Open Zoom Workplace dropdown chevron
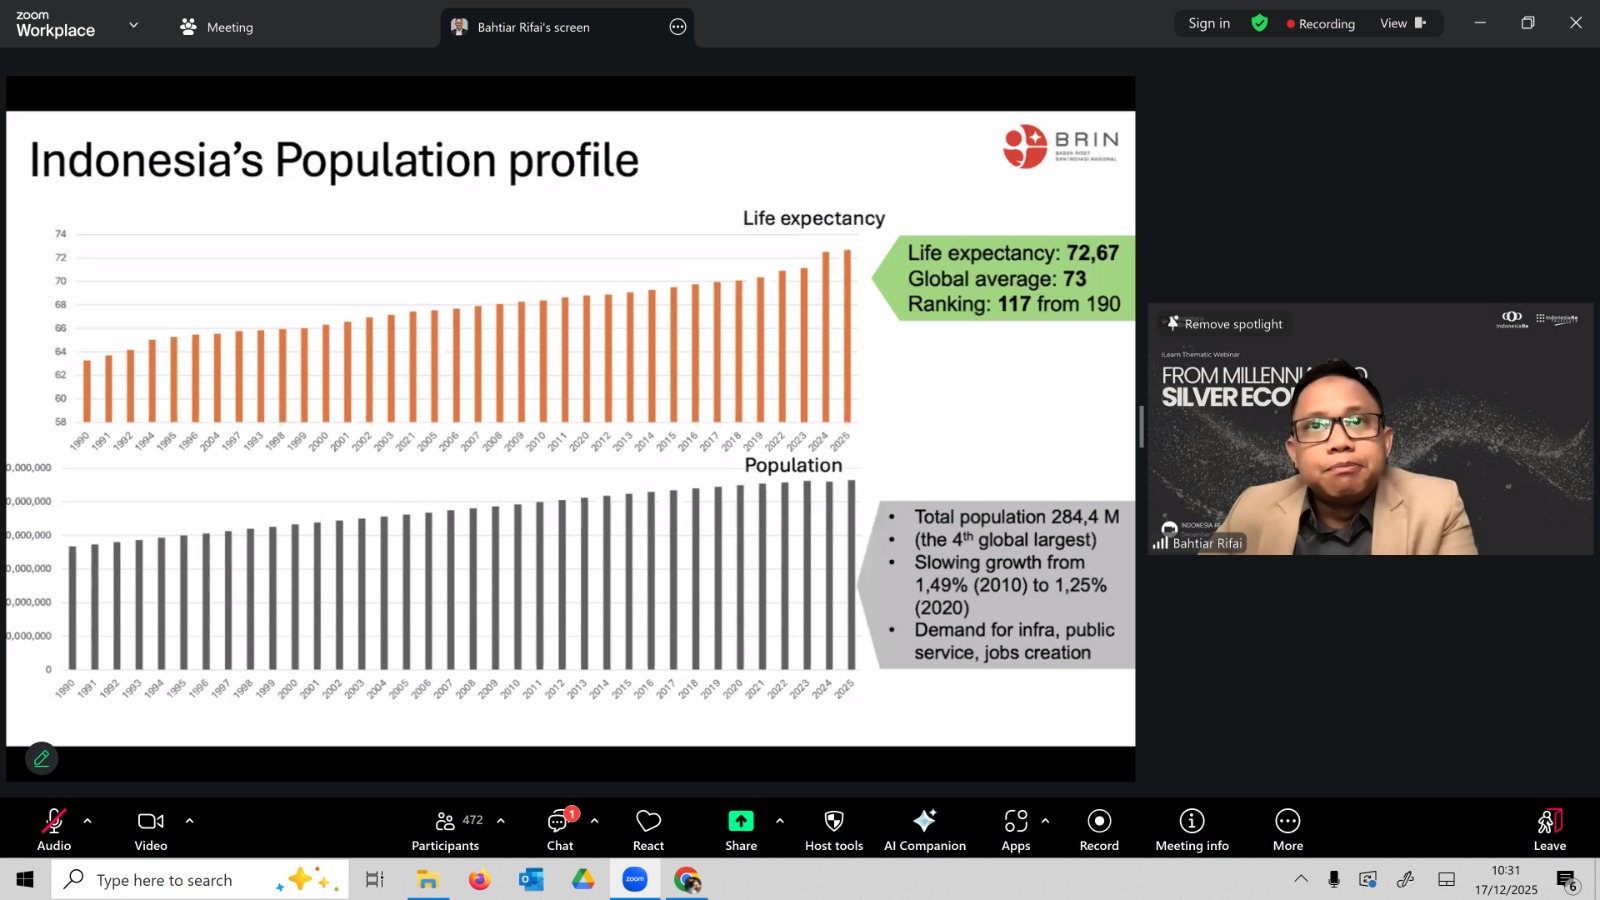This screenshot has height=900, width=1600. click(x=134, y=25)
